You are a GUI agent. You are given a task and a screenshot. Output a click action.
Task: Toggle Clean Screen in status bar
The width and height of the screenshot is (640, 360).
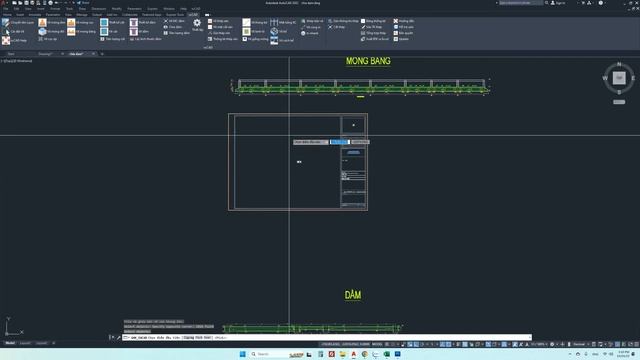(x=630, y=344)
